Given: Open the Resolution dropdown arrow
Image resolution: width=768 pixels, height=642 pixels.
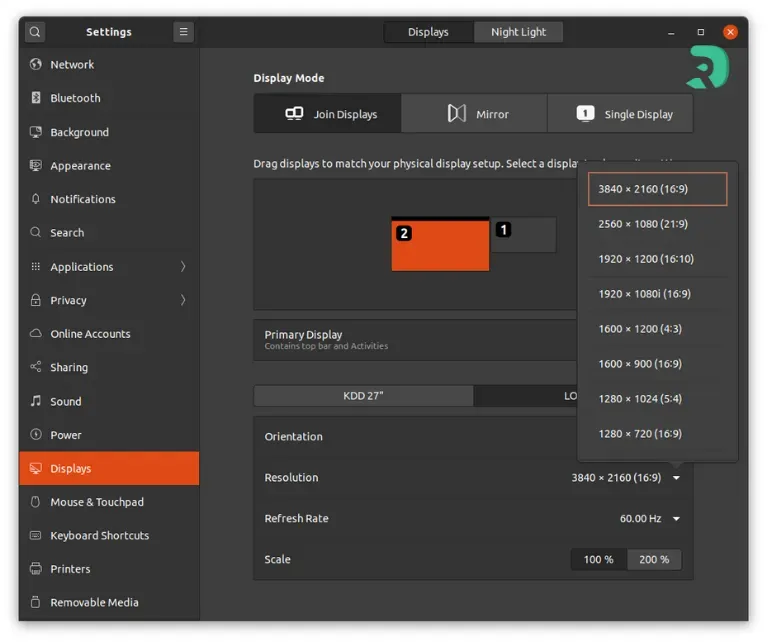Looking at the screenshot, I should [676, 478].
